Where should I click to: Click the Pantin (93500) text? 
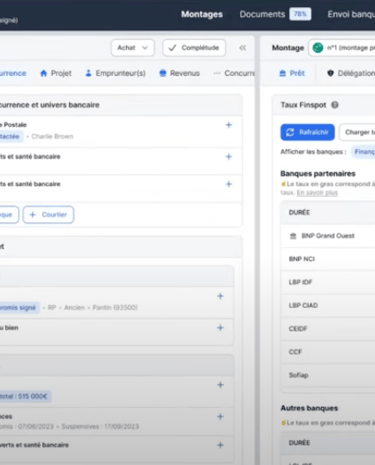(x=115, y=307)
